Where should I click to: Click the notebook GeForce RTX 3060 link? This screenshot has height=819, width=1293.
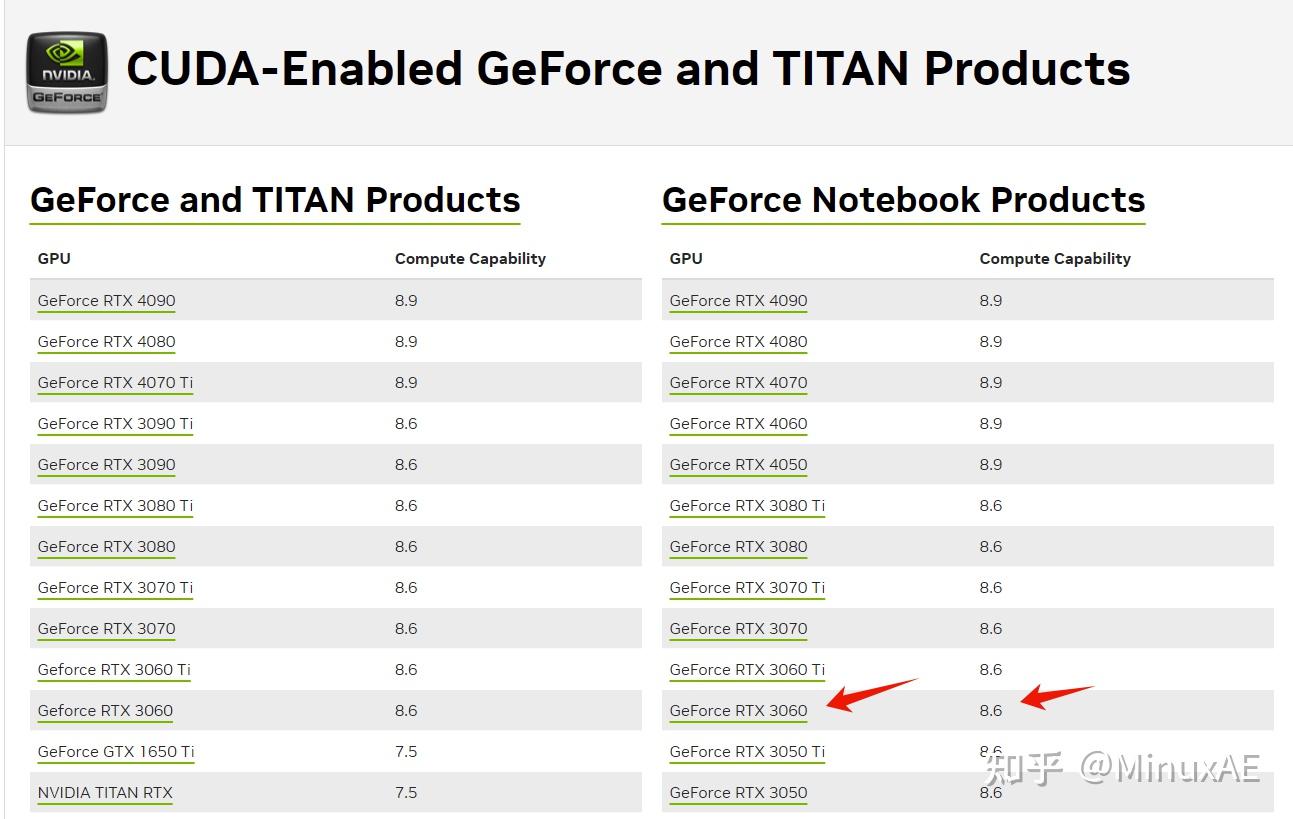tap(738, 710)
